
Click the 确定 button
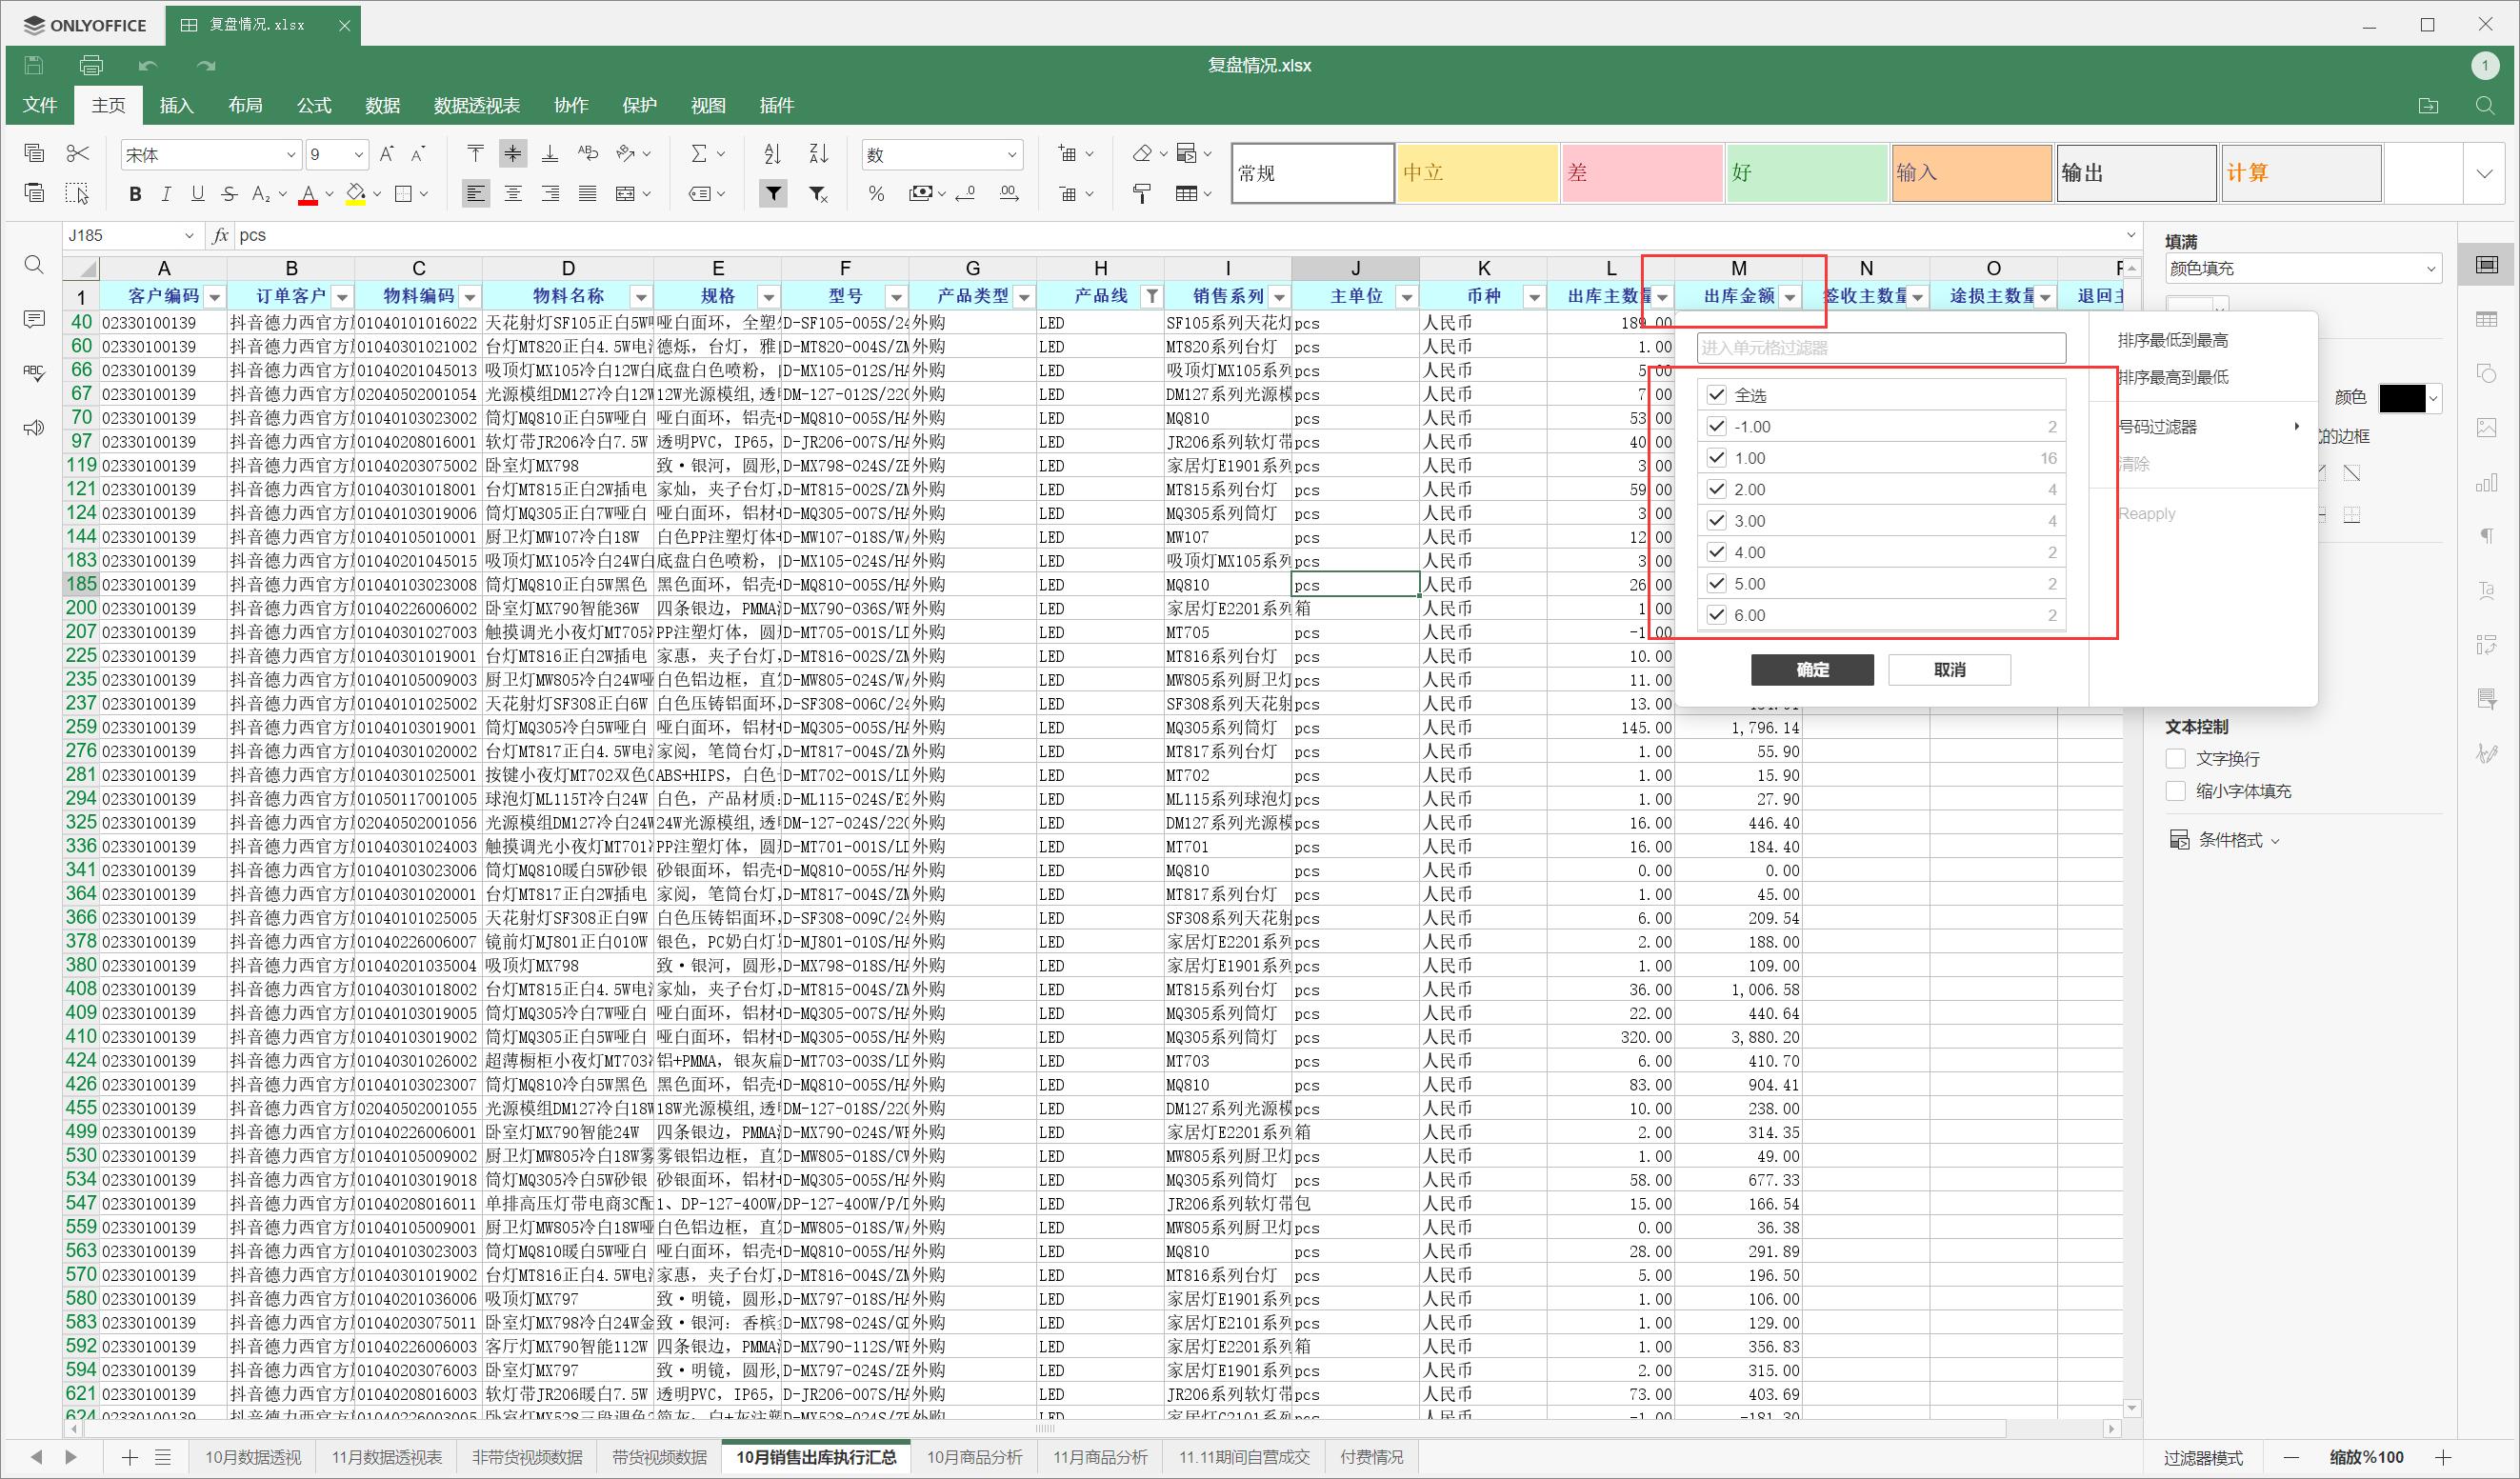(1811, 670)
